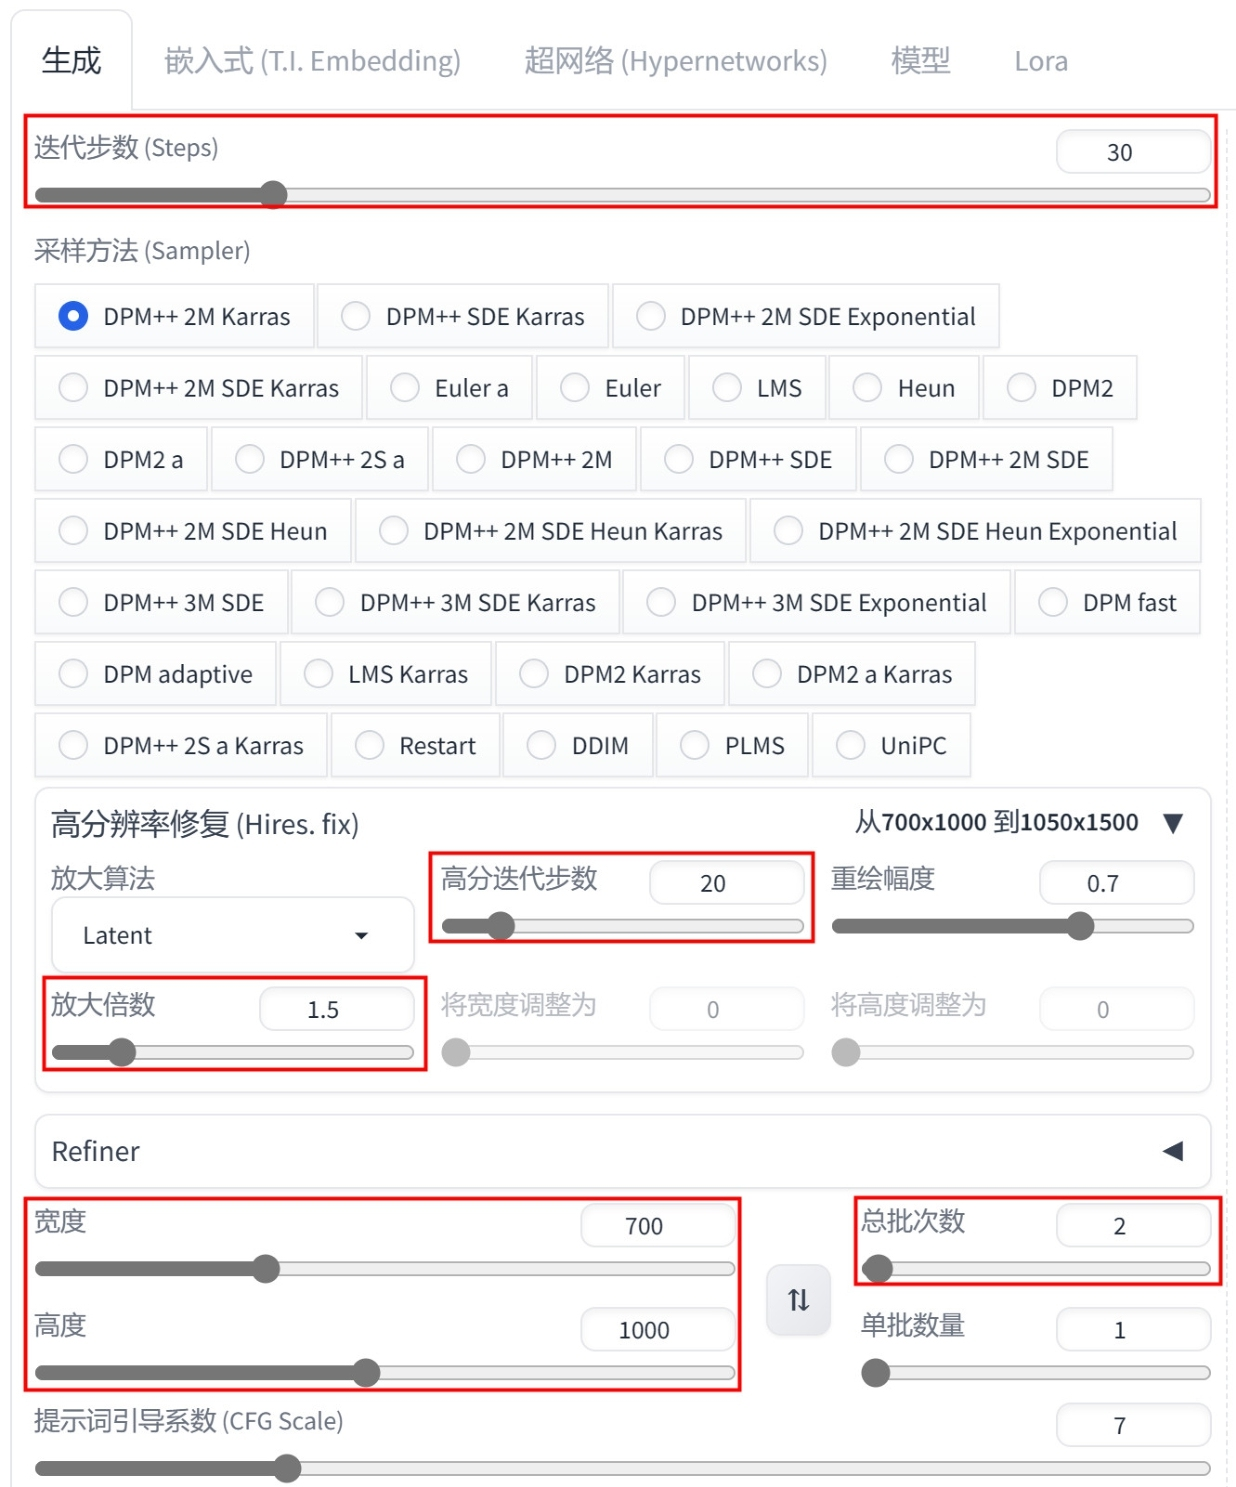Choose the Heun sampler
Image resolution: width=1236 pixels, height=1487 pixels.
click(x=904, y=388)
